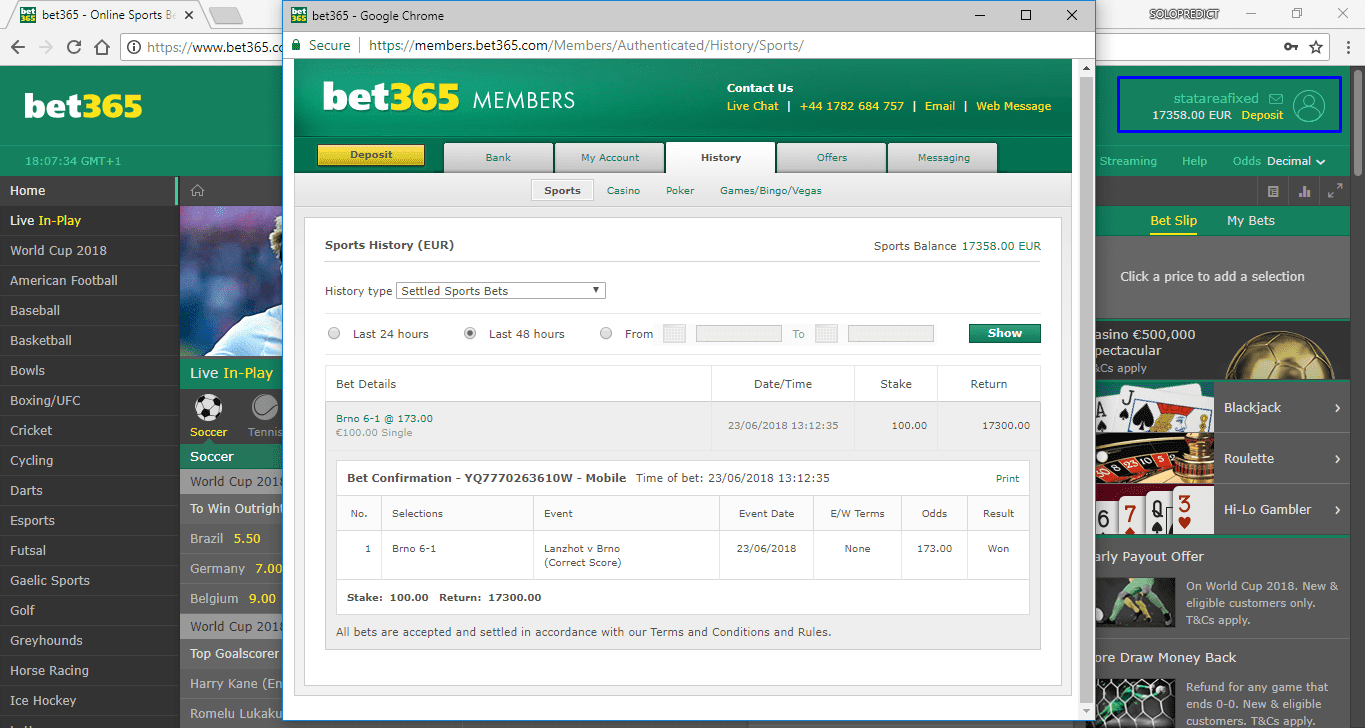Open message envelope icon beside username
This screenshot has width=1365, height=728.
pos(1275,99)
